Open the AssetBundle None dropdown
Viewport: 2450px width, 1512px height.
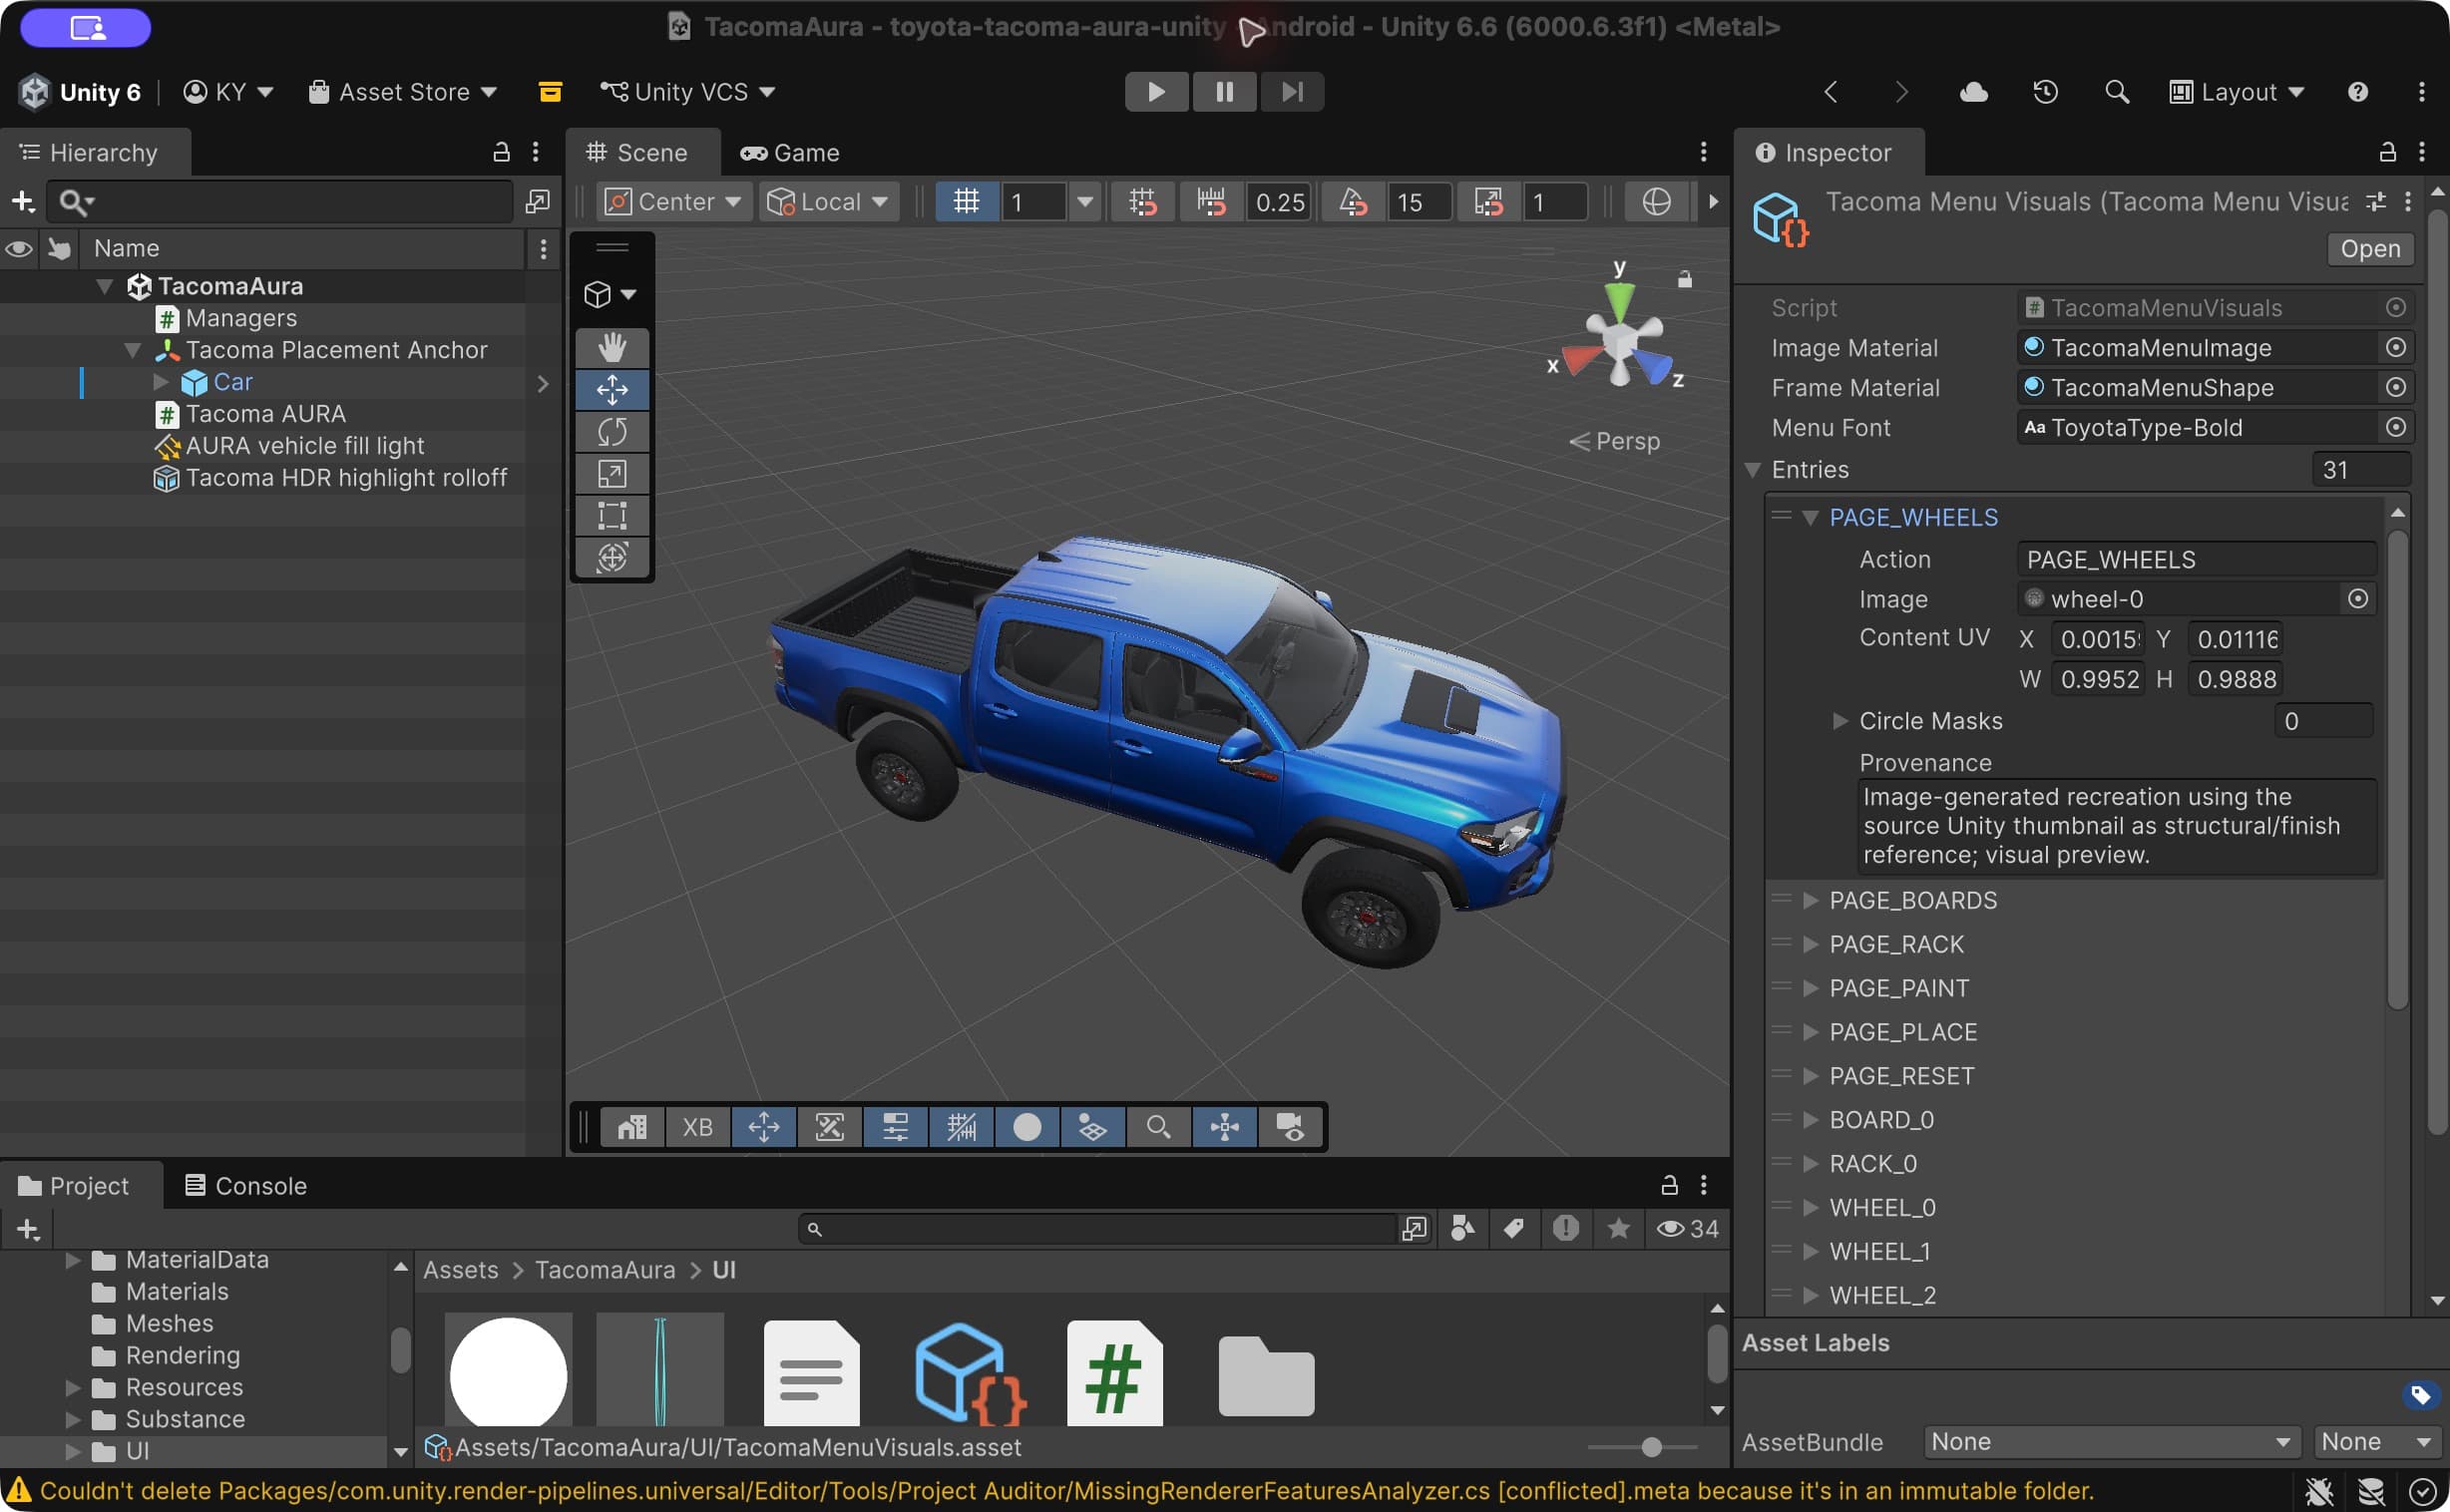[x=2111, y=1442]
